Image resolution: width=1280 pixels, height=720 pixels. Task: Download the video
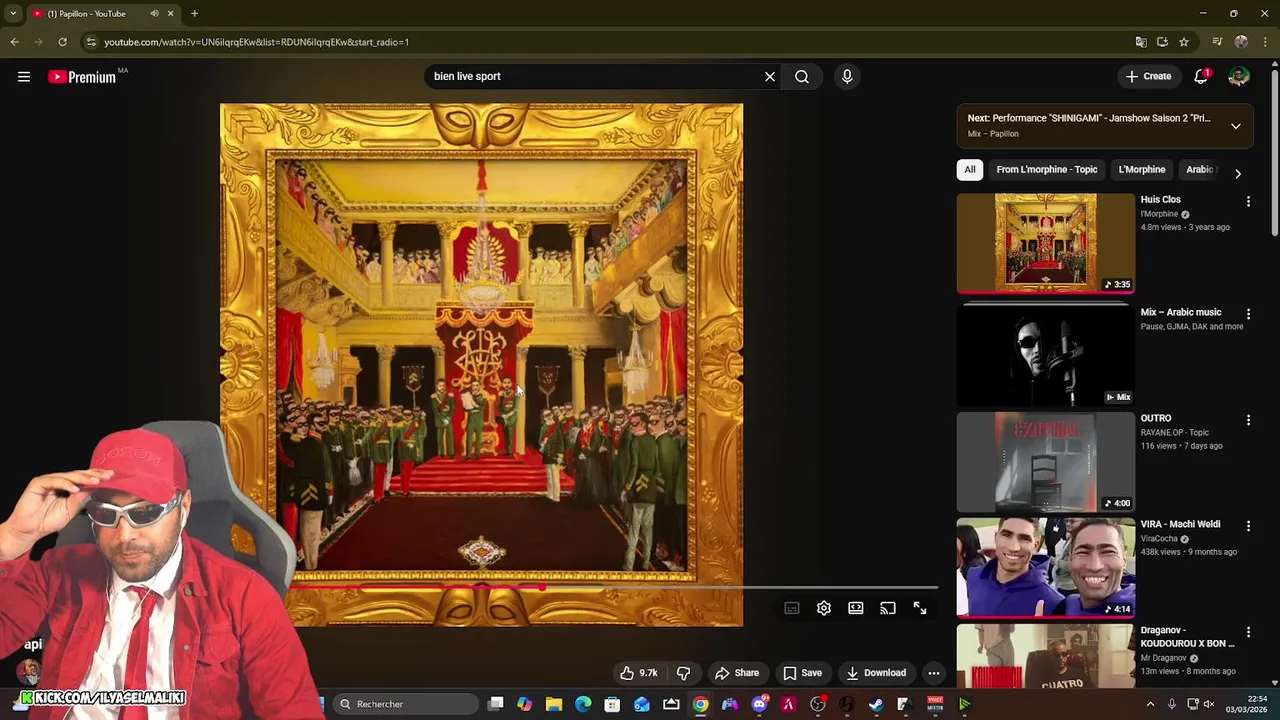click(876, 673)
